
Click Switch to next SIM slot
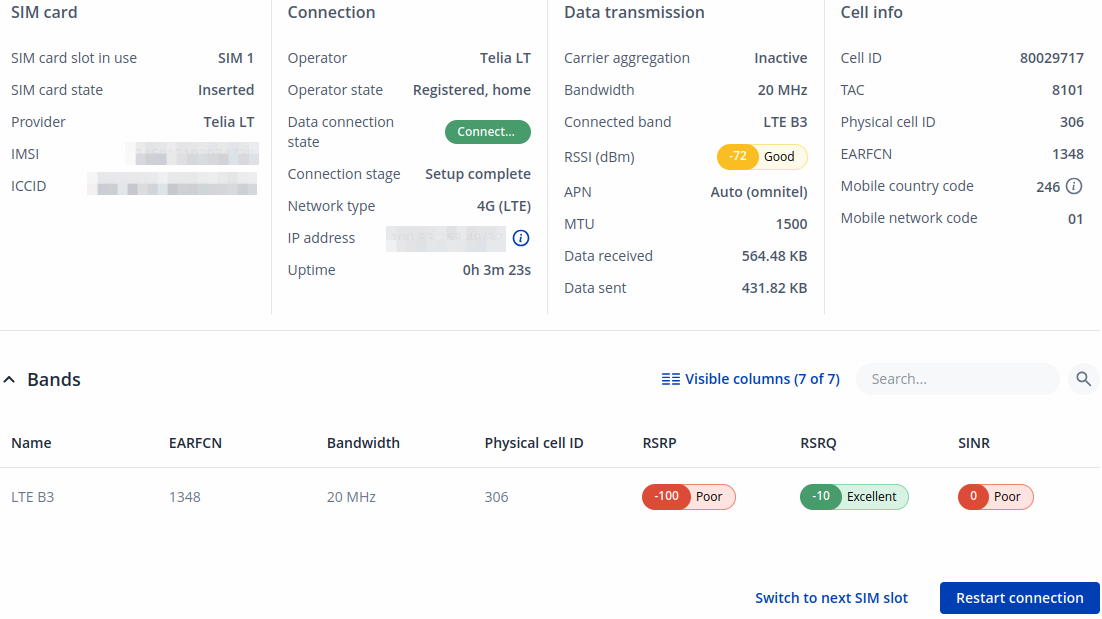[x=831, y=598]
